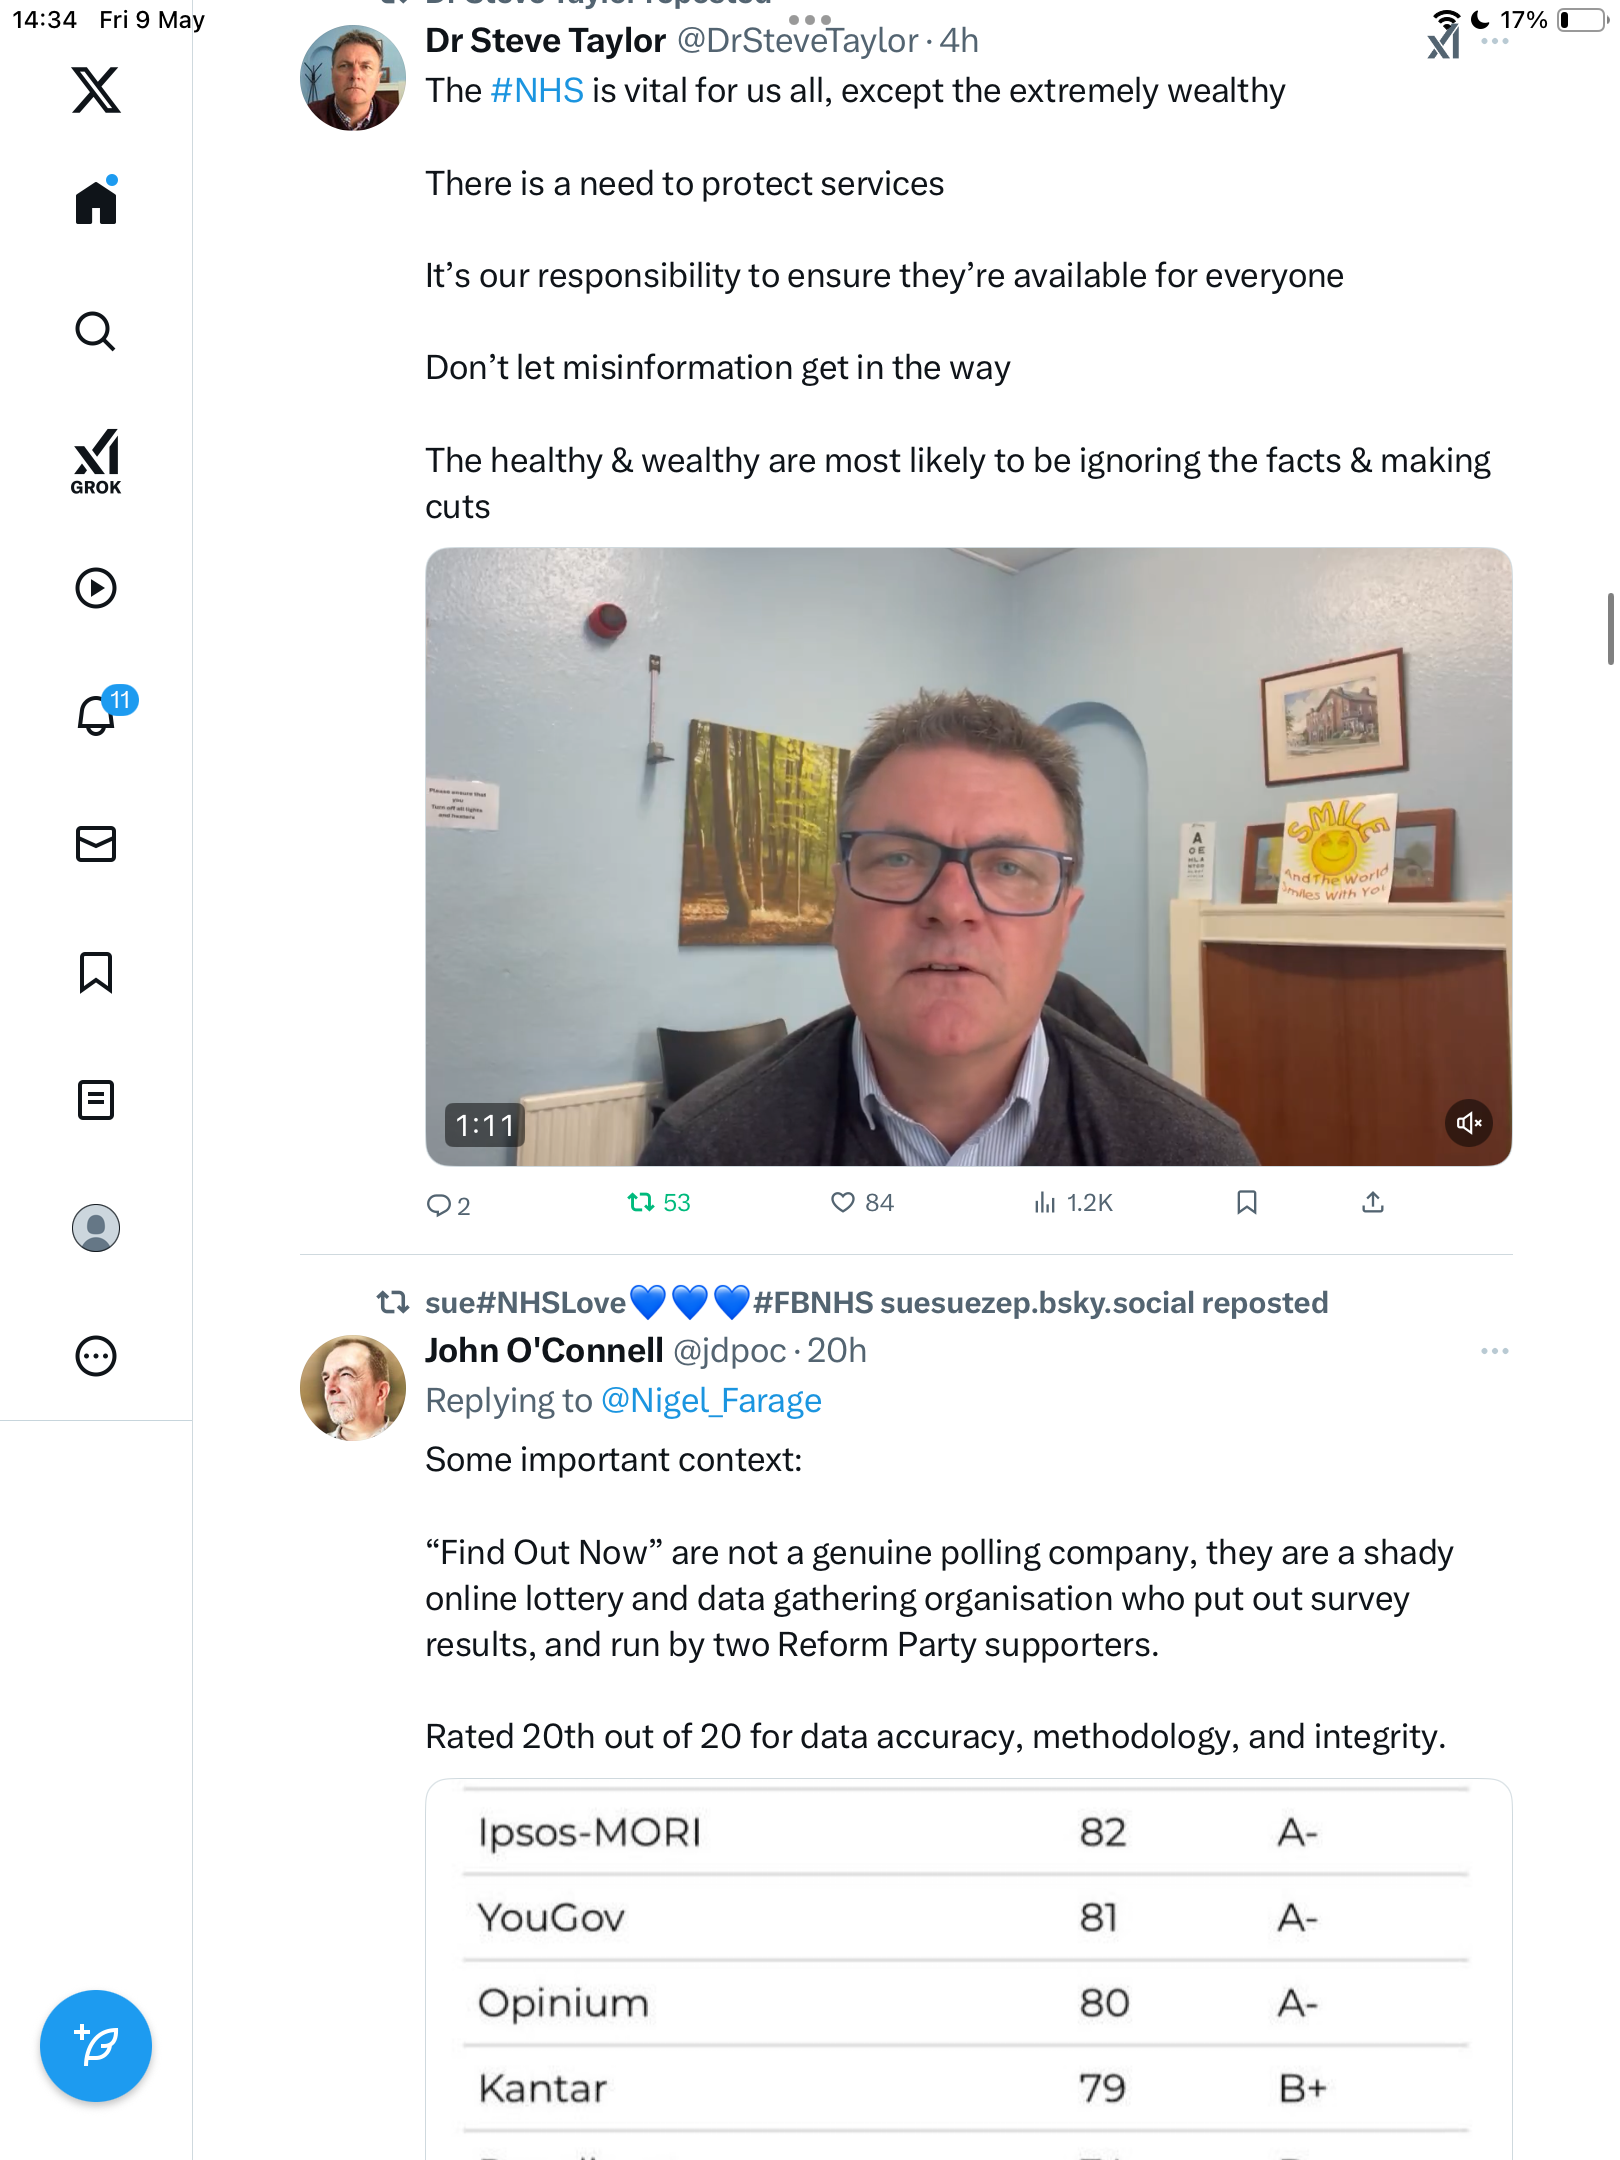Image resolution: width=1620 pixels, height=2160 pixels.
Task: Open the video tab play icon
Action: point(96,588)
